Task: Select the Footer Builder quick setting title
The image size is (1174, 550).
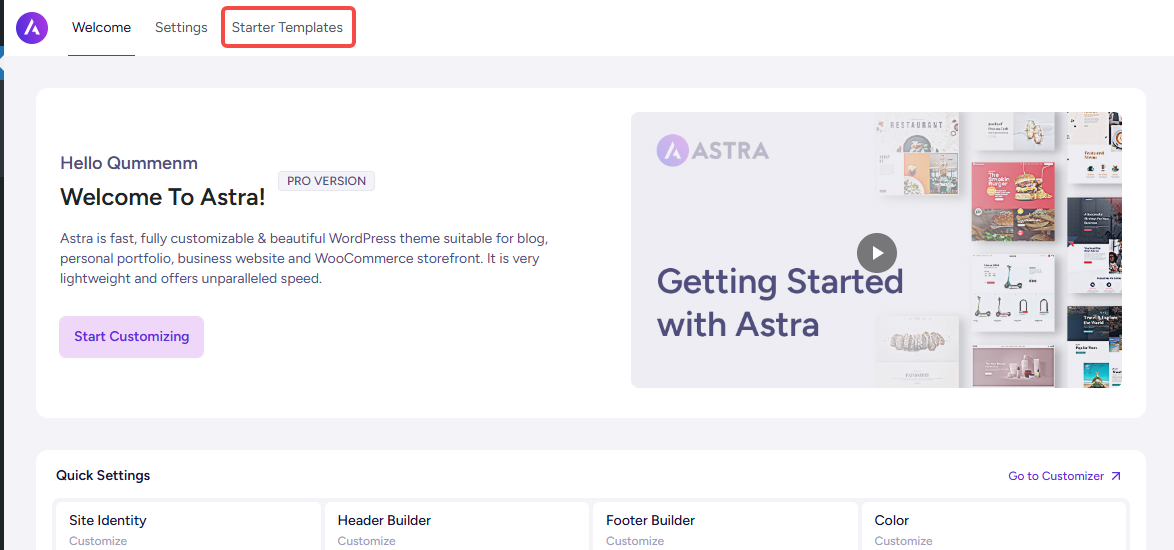Action: (650, 520)
